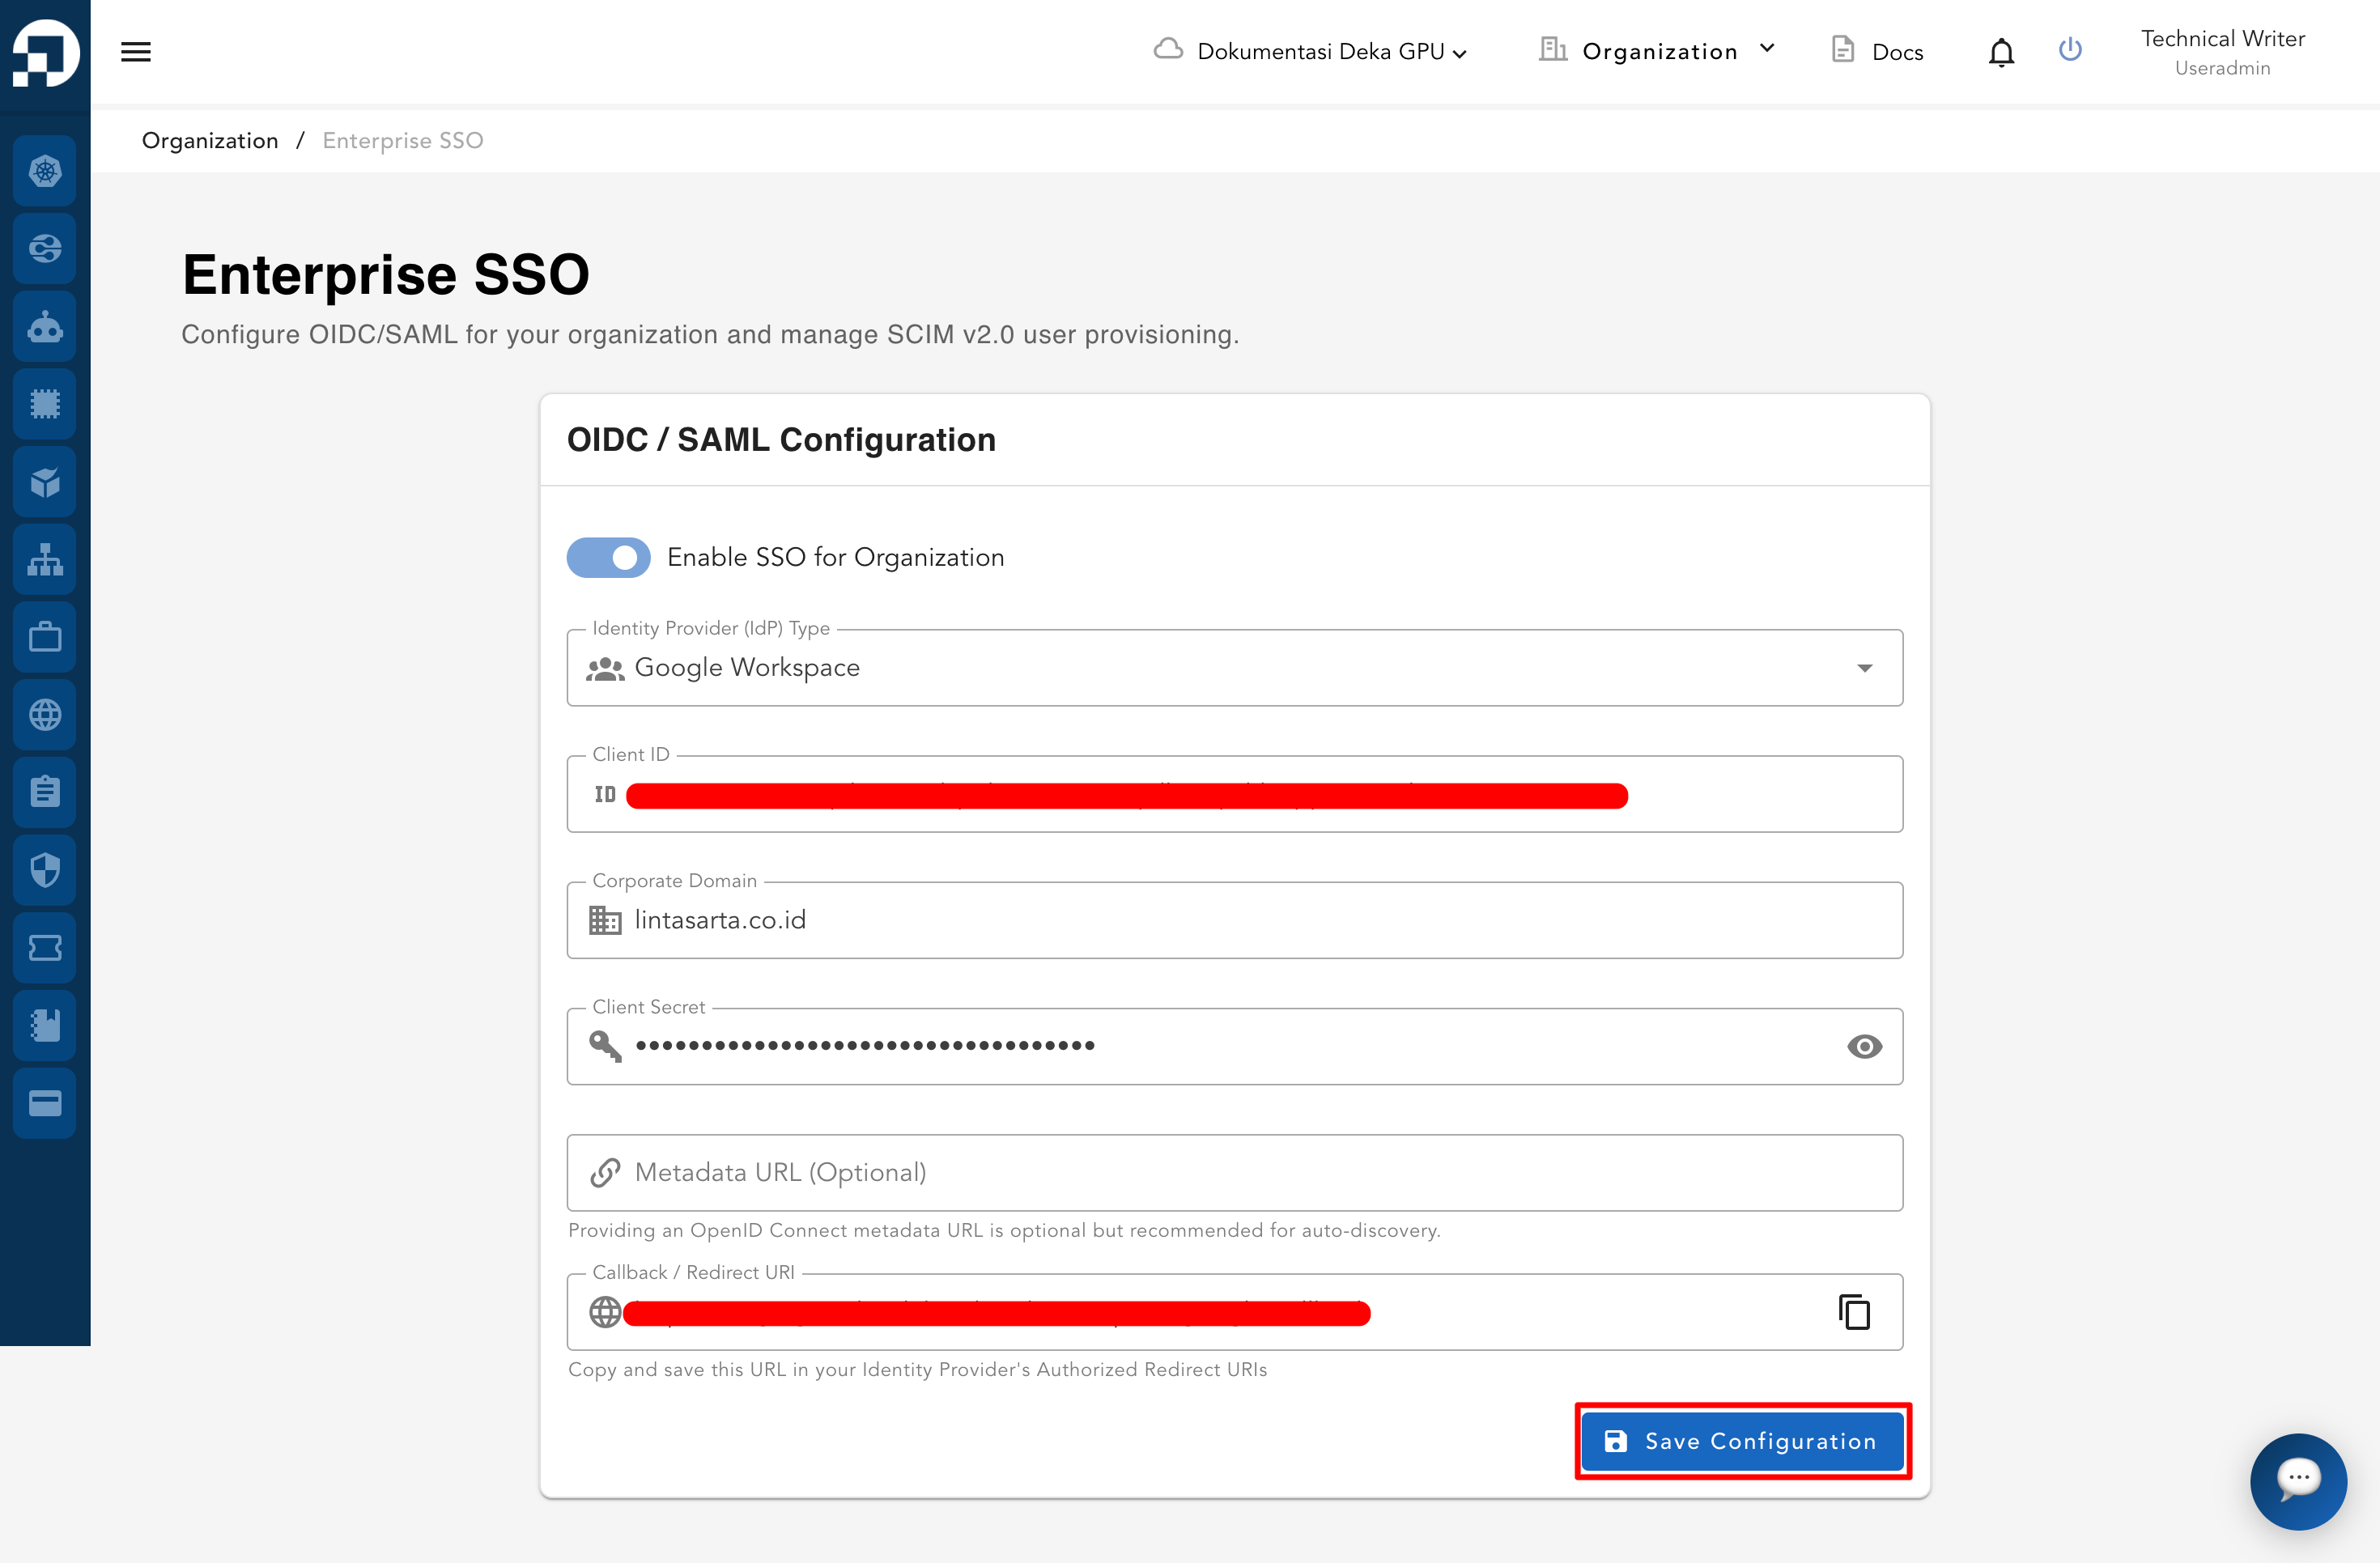2380x1563 pixels.
Task: Click the Save Configuration button
Action: (1742, 1441)
